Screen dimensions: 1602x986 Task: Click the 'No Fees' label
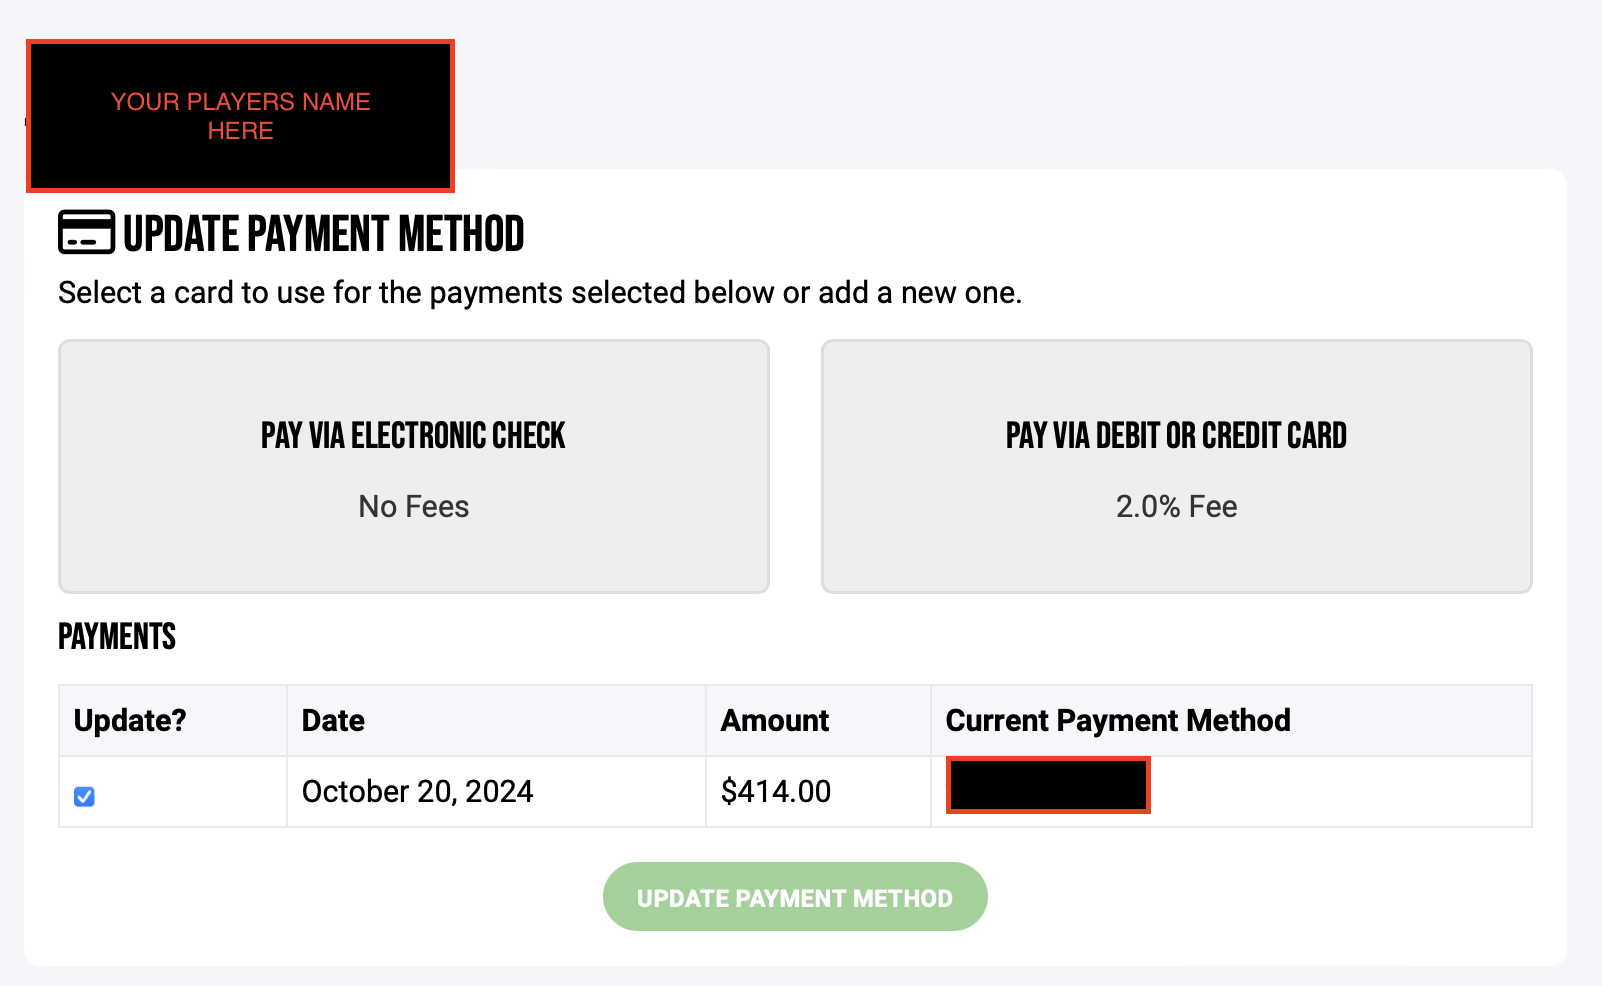(x=413, y=506)
